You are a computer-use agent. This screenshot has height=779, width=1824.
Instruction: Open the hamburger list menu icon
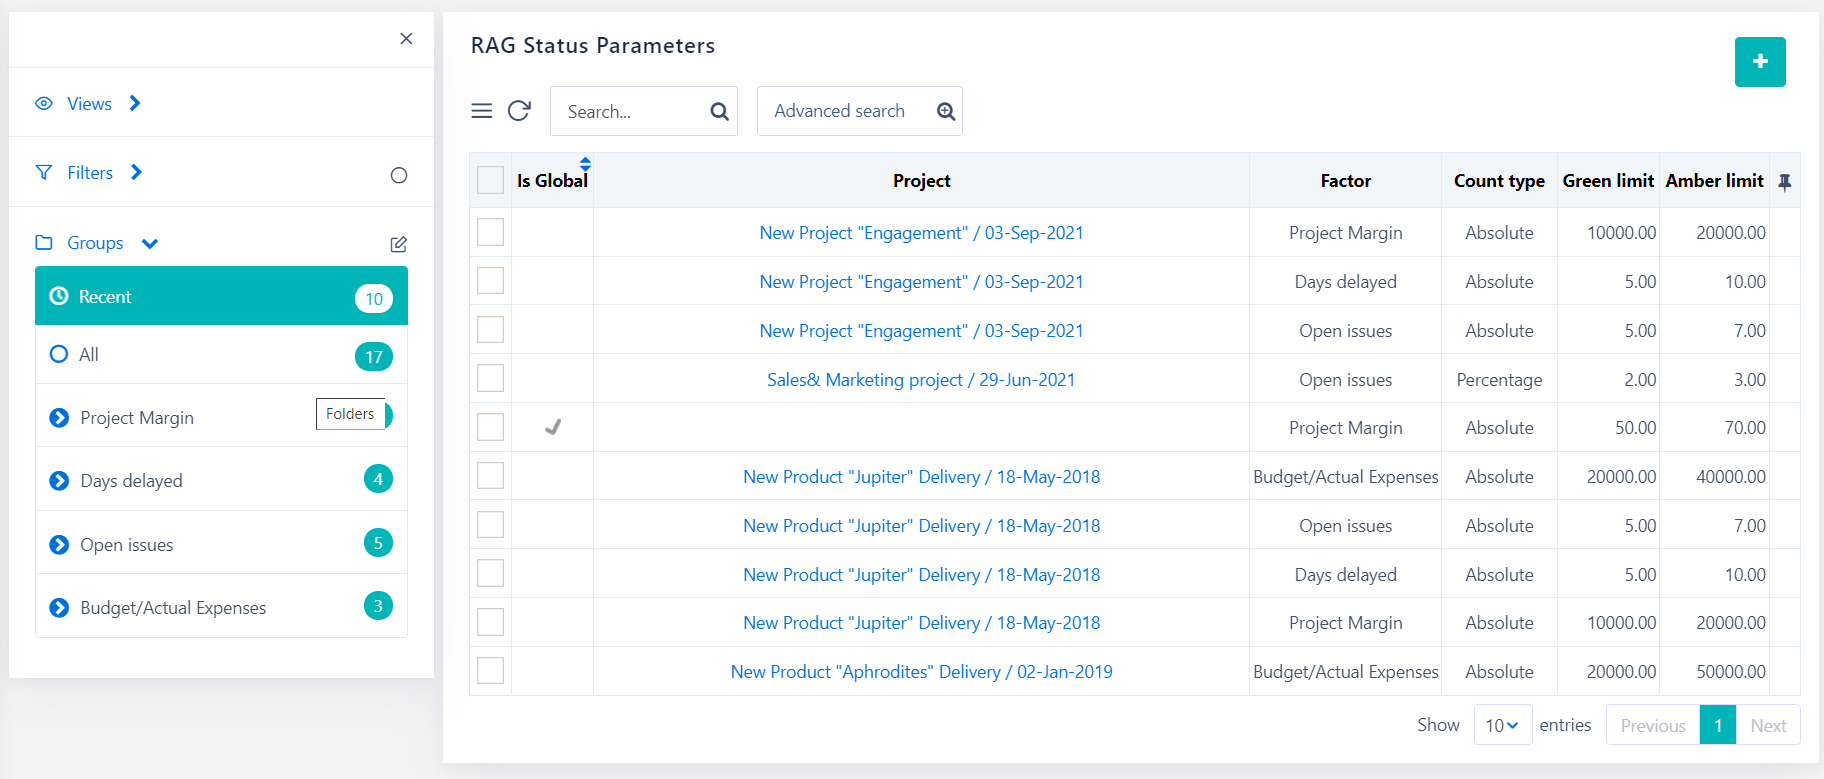[482, 111]
